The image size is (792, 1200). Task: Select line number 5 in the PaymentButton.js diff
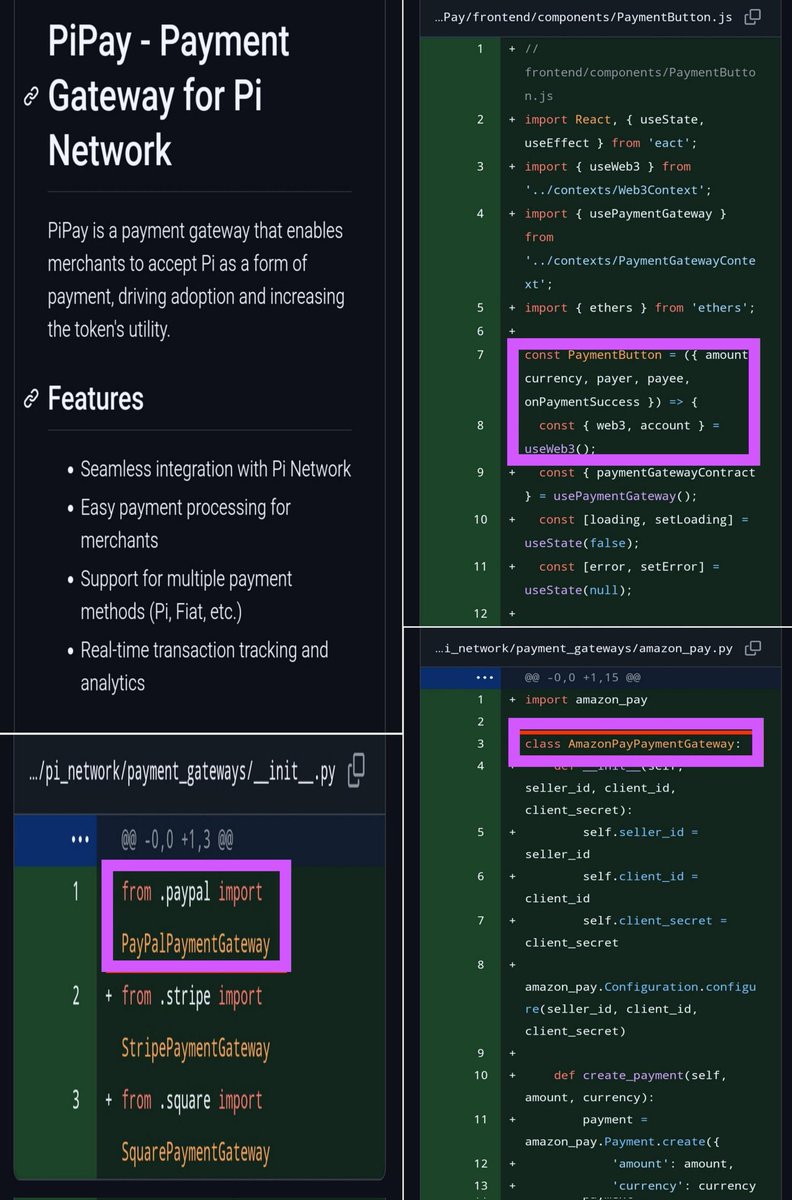click(480, 307)
